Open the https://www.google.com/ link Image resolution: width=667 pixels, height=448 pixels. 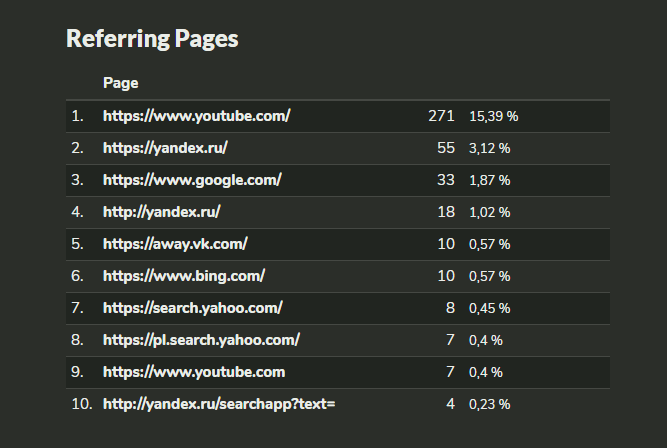coord(192,180)
